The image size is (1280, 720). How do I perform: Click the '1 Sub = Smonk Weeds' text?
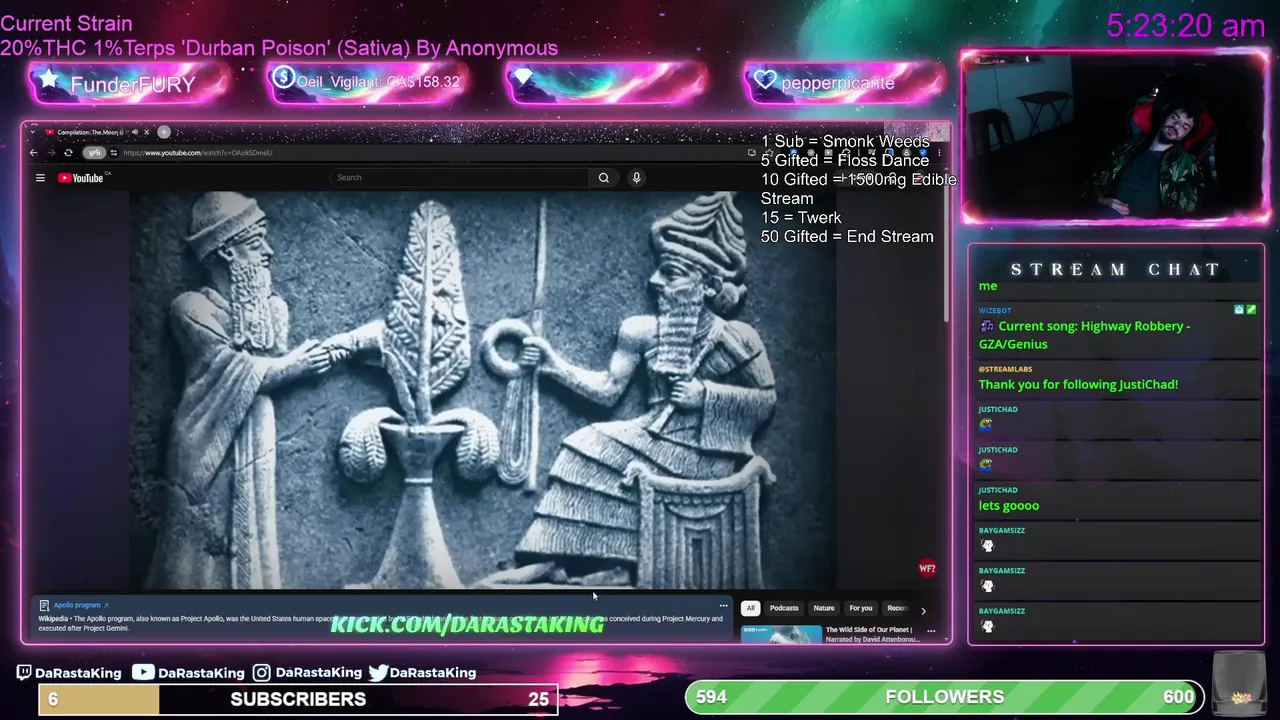845,141
